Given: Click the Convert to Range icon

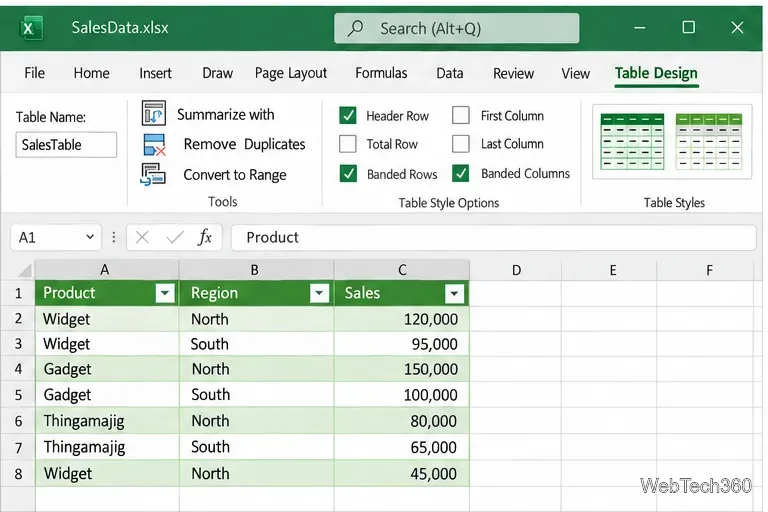Looking at the screenshot, I should 153,175.
